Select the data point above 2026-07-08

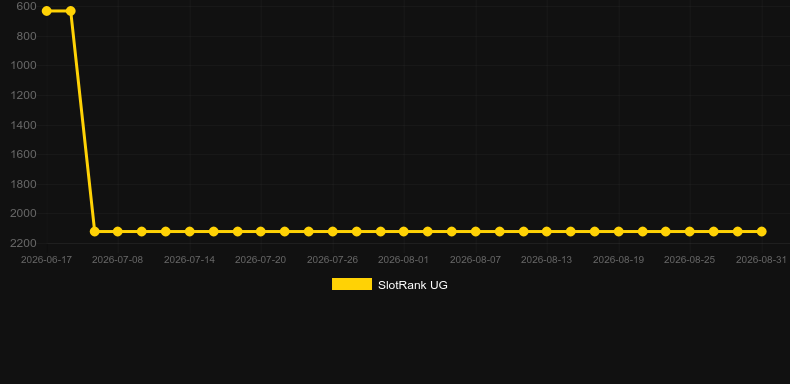pos(117,231)
